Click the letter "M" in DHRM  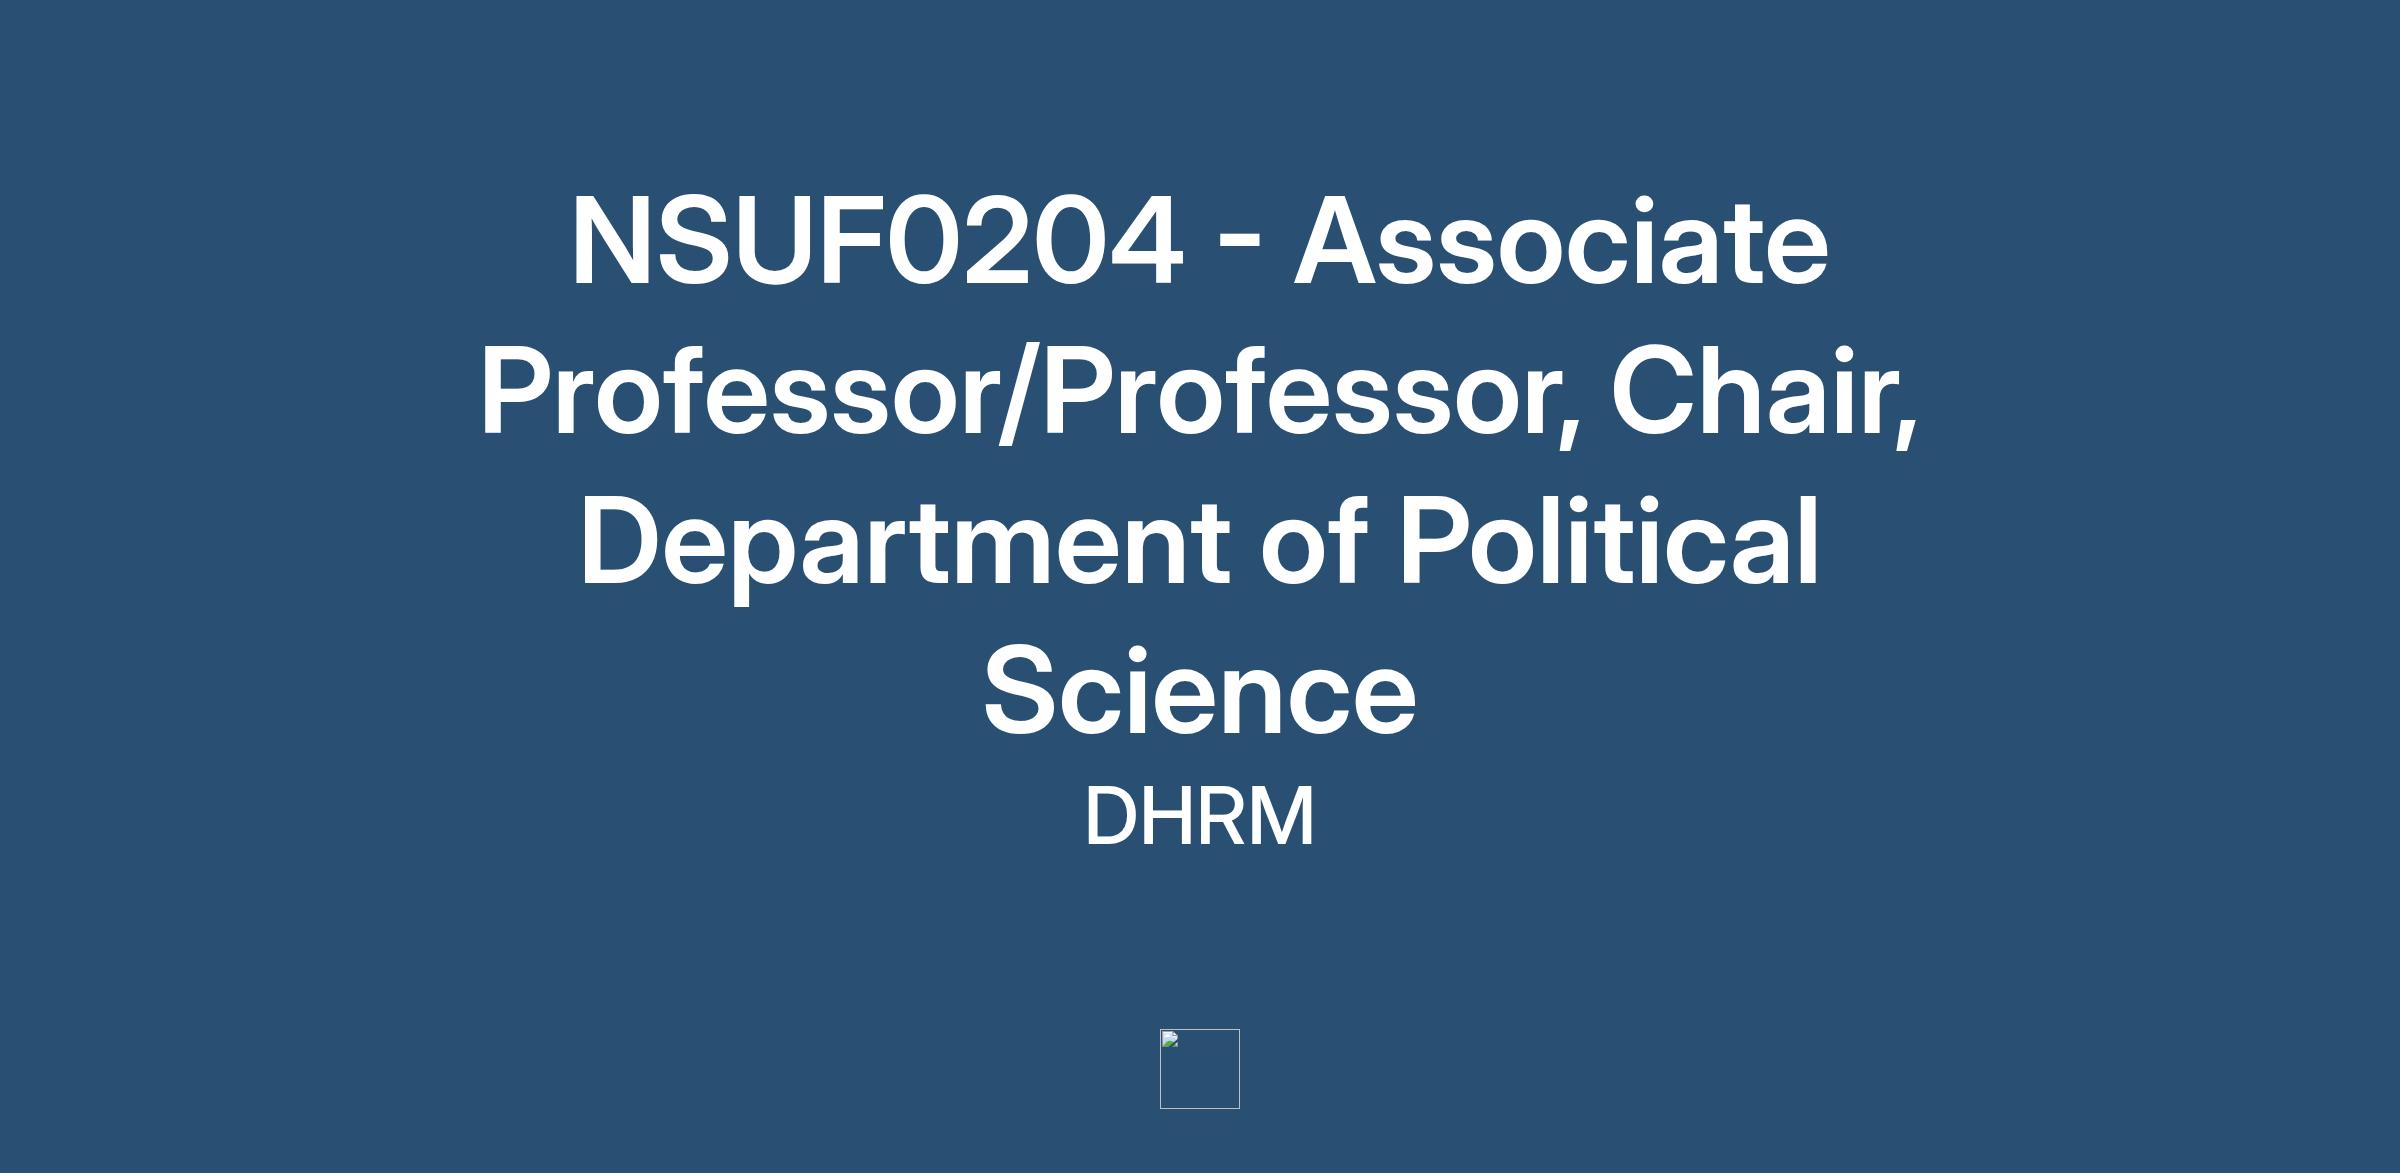(x=1279, y=816)
